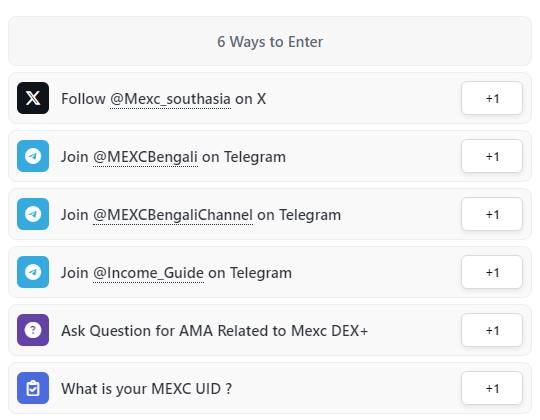The image size is (540, 420).
Task: Open the @Mexc_southasia profile link
Action: [x=170, y=99]
